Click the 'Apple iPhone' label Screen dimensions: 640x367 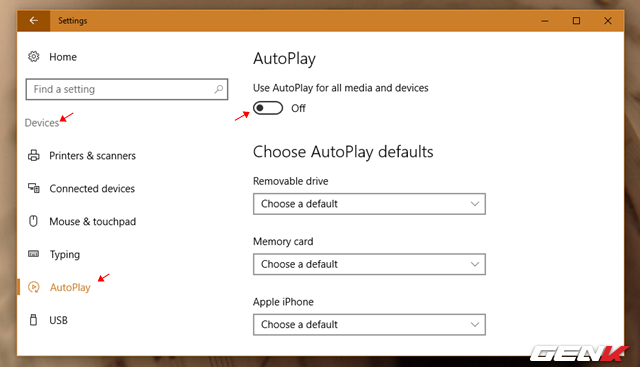[x=283, y=302]
